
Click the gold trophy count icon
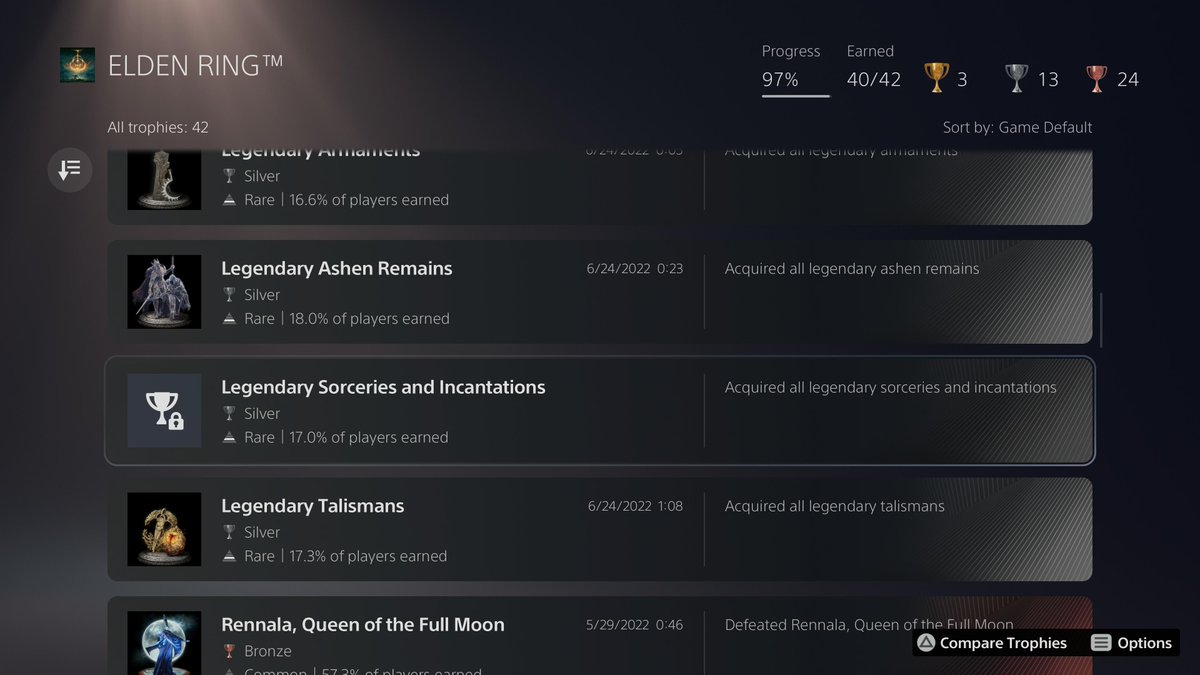[937, 79]
